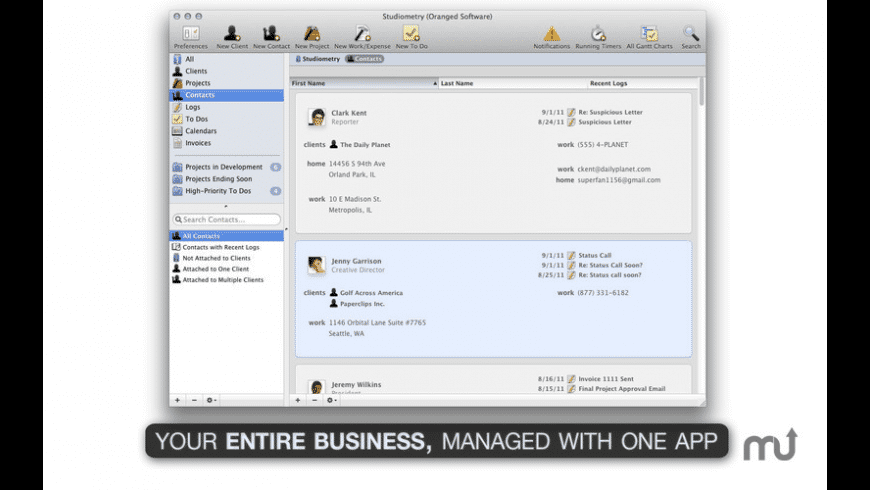870x490 pixels.
Task: Open the sidebar gear action menu
Action: coord(211,400)
